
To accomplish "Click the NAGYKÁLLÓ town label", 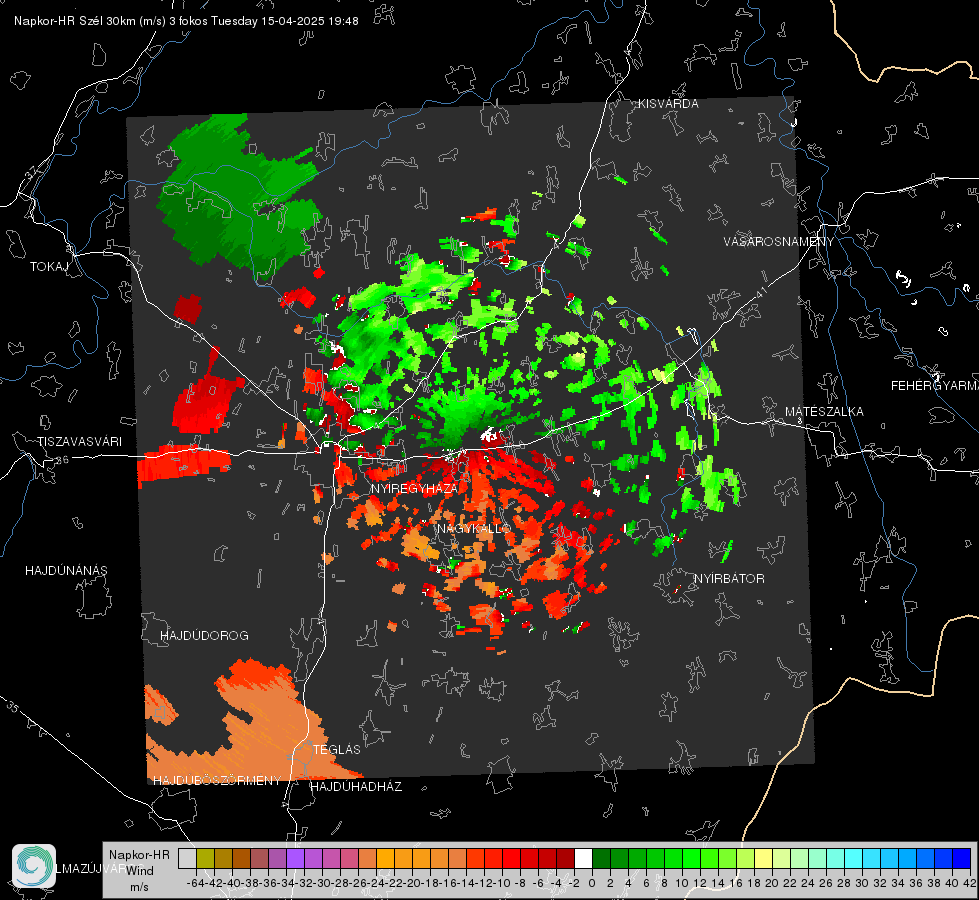I will [474, 529].
